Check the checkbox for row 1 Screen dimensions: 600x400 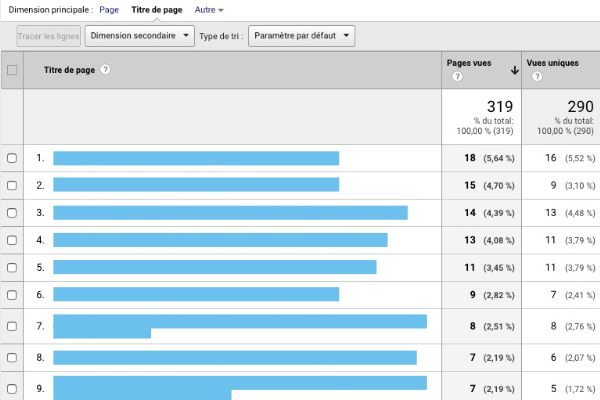[12, 158]
